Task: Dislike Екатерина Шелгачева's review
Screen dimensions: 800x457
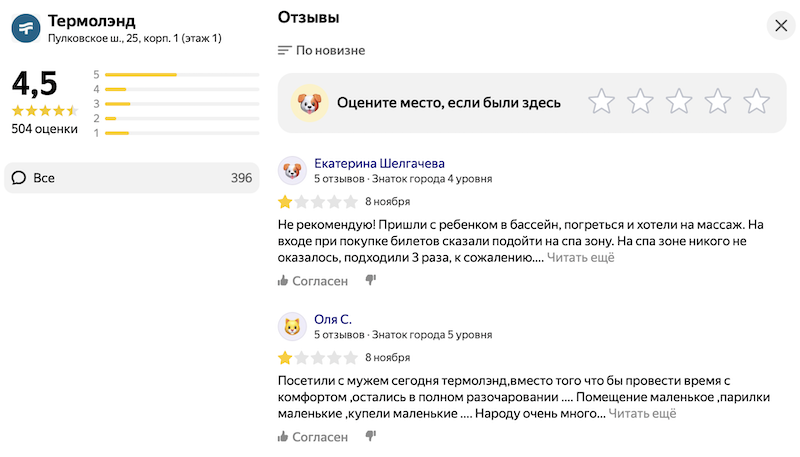Action: click(x=370, y=281)
